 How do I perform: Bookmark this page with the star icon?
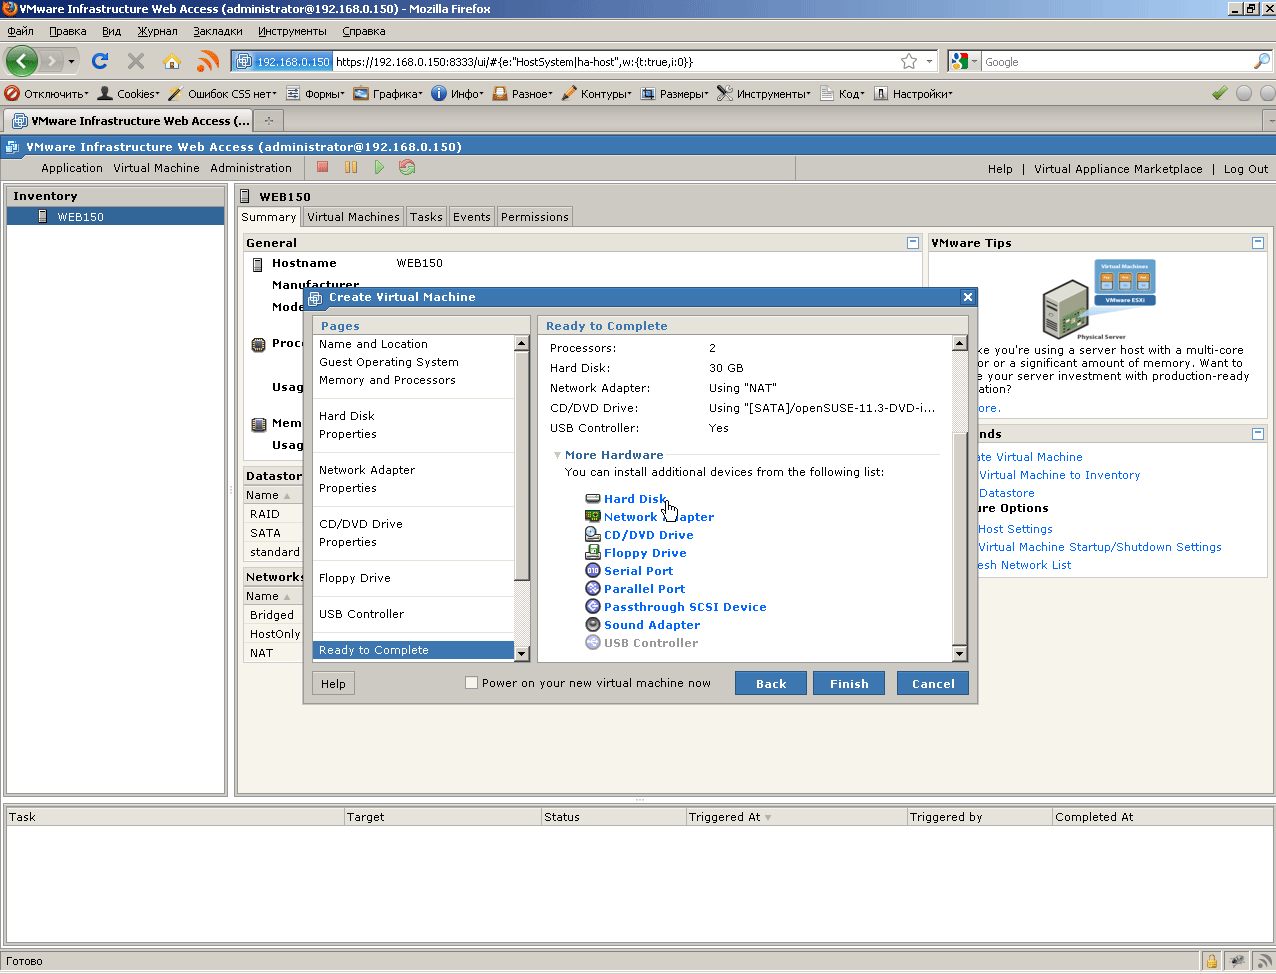pyautogui.click(x=909, y=61)
